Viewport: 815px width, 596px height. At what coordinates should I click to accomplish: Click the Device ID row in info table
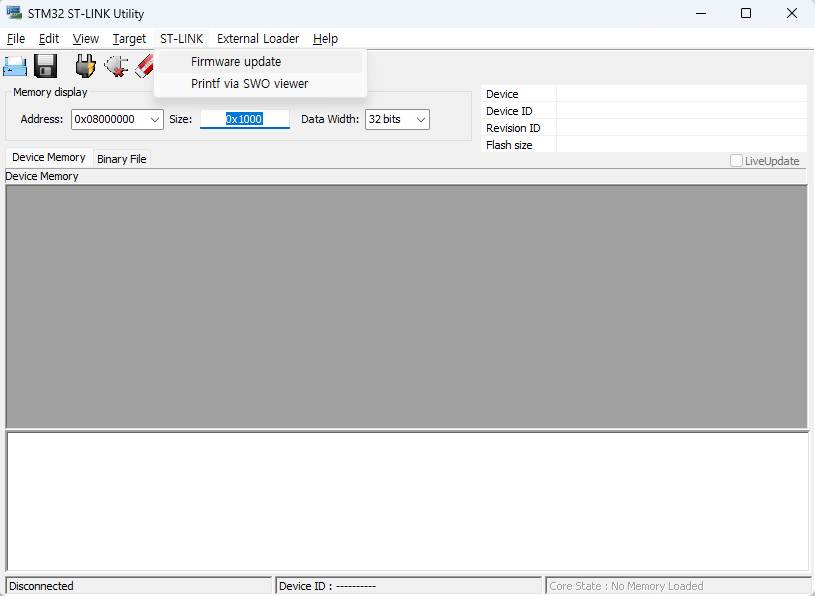[x=644, y=111]
